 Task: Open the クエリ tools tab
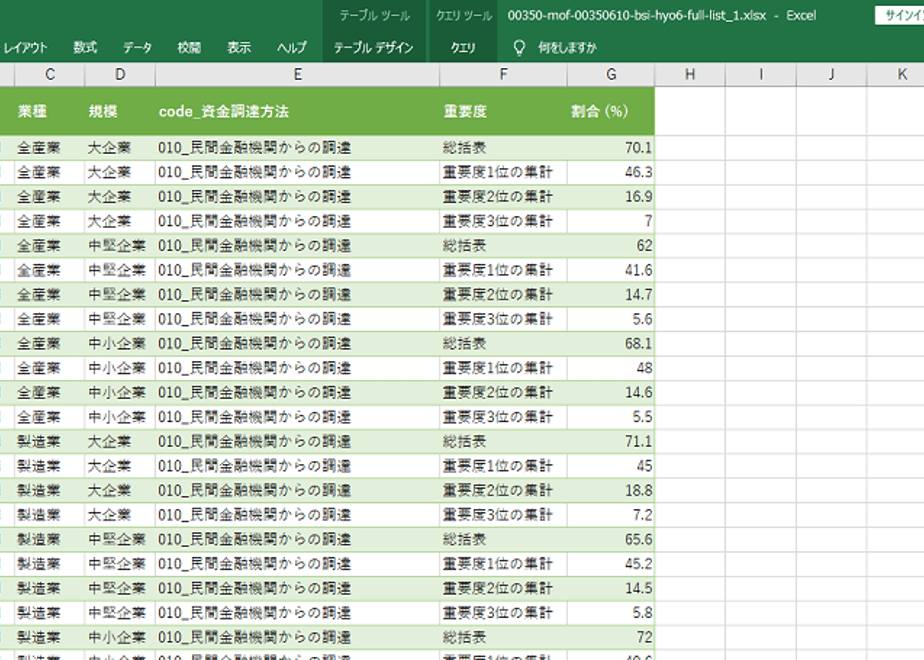(463, 48)
